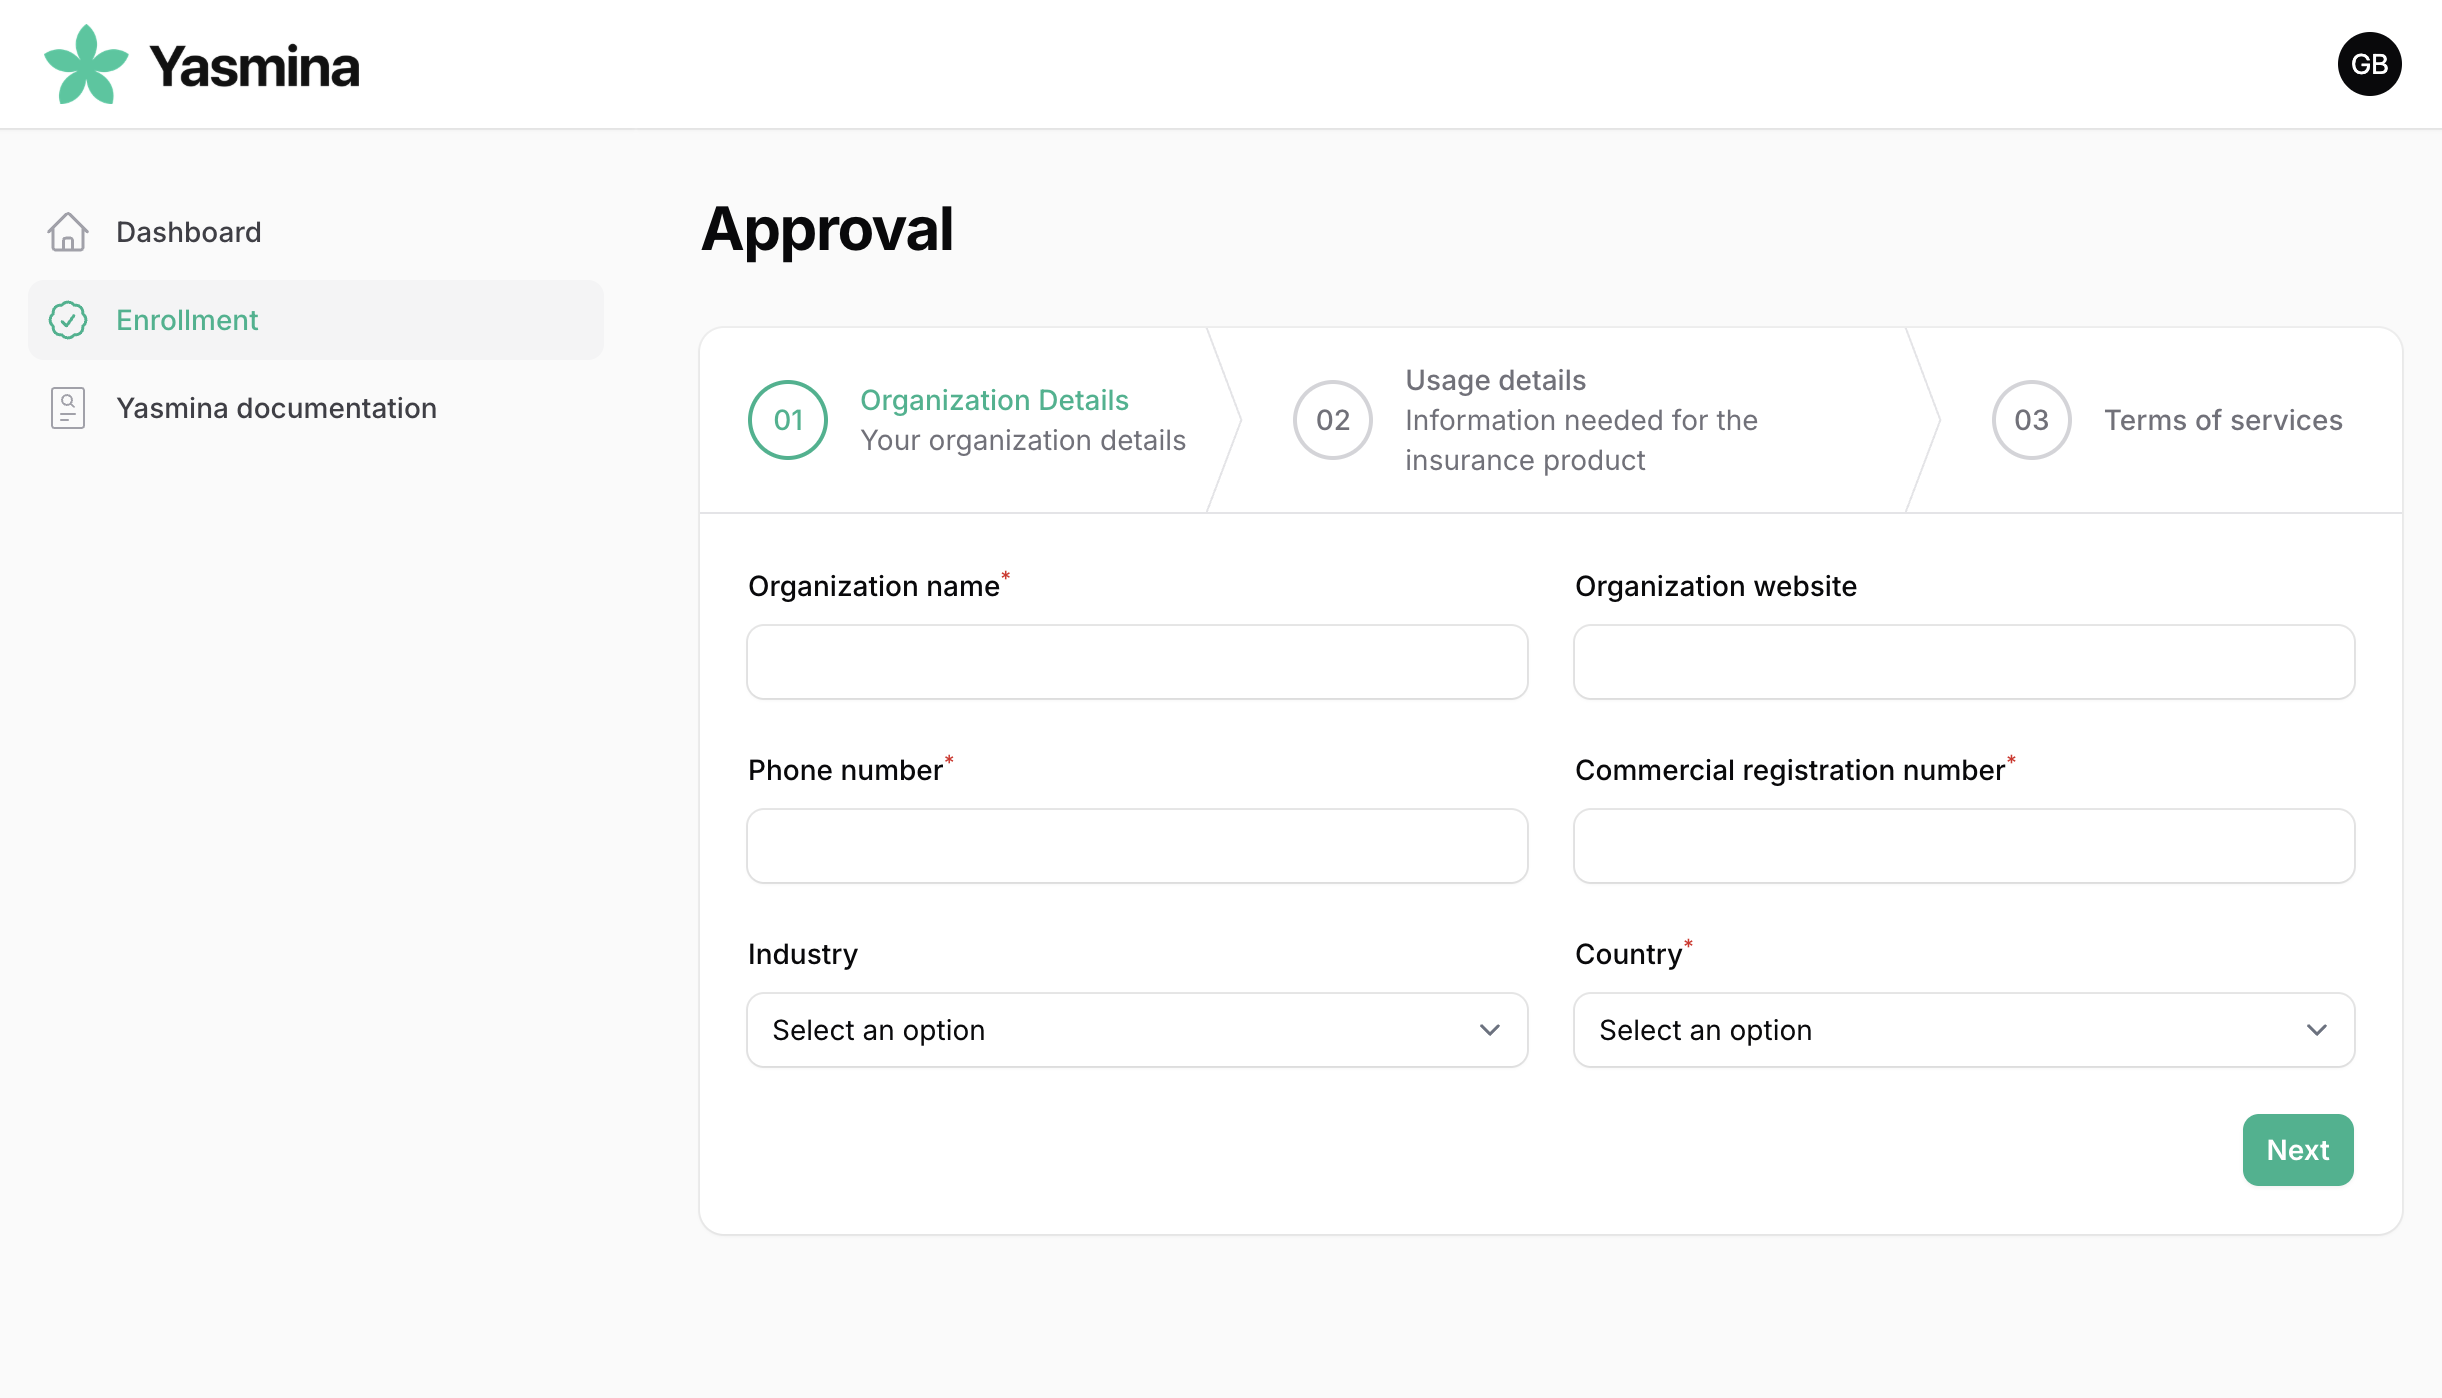Focus the Organization name input field
Screen dimensions: 2442x1398
point(1136,662)
